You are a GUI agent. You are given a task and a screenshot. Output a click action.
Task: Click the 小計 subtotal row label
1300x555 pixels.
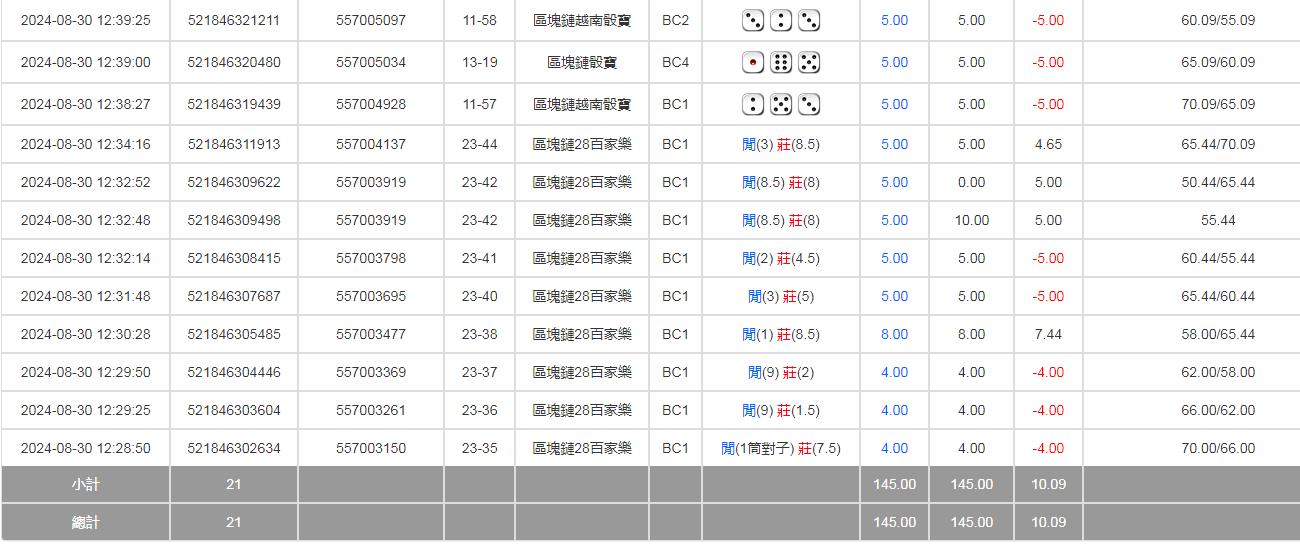click(86, 484)
